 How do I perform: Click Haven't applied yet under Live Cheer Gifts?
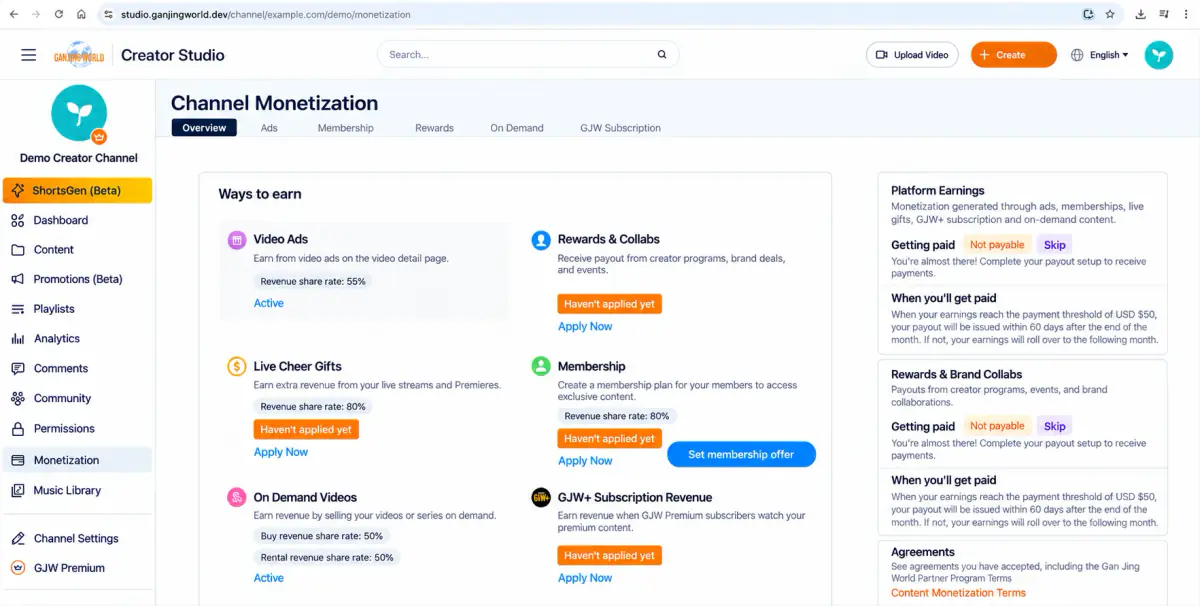[305, 430]
